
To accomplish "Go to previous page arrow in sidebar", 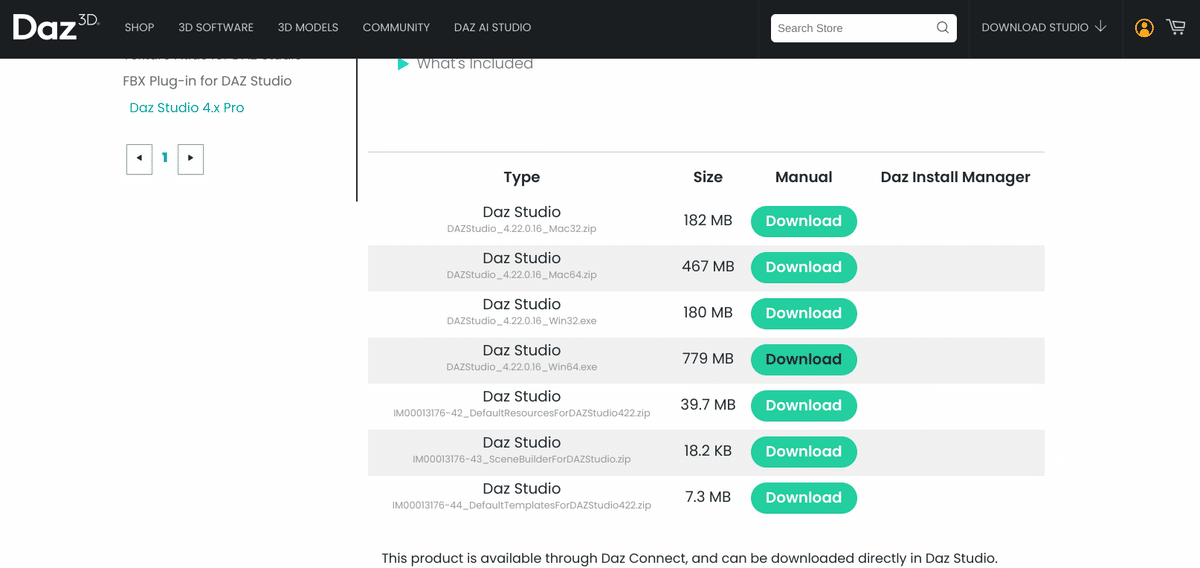I will (139, 158).
